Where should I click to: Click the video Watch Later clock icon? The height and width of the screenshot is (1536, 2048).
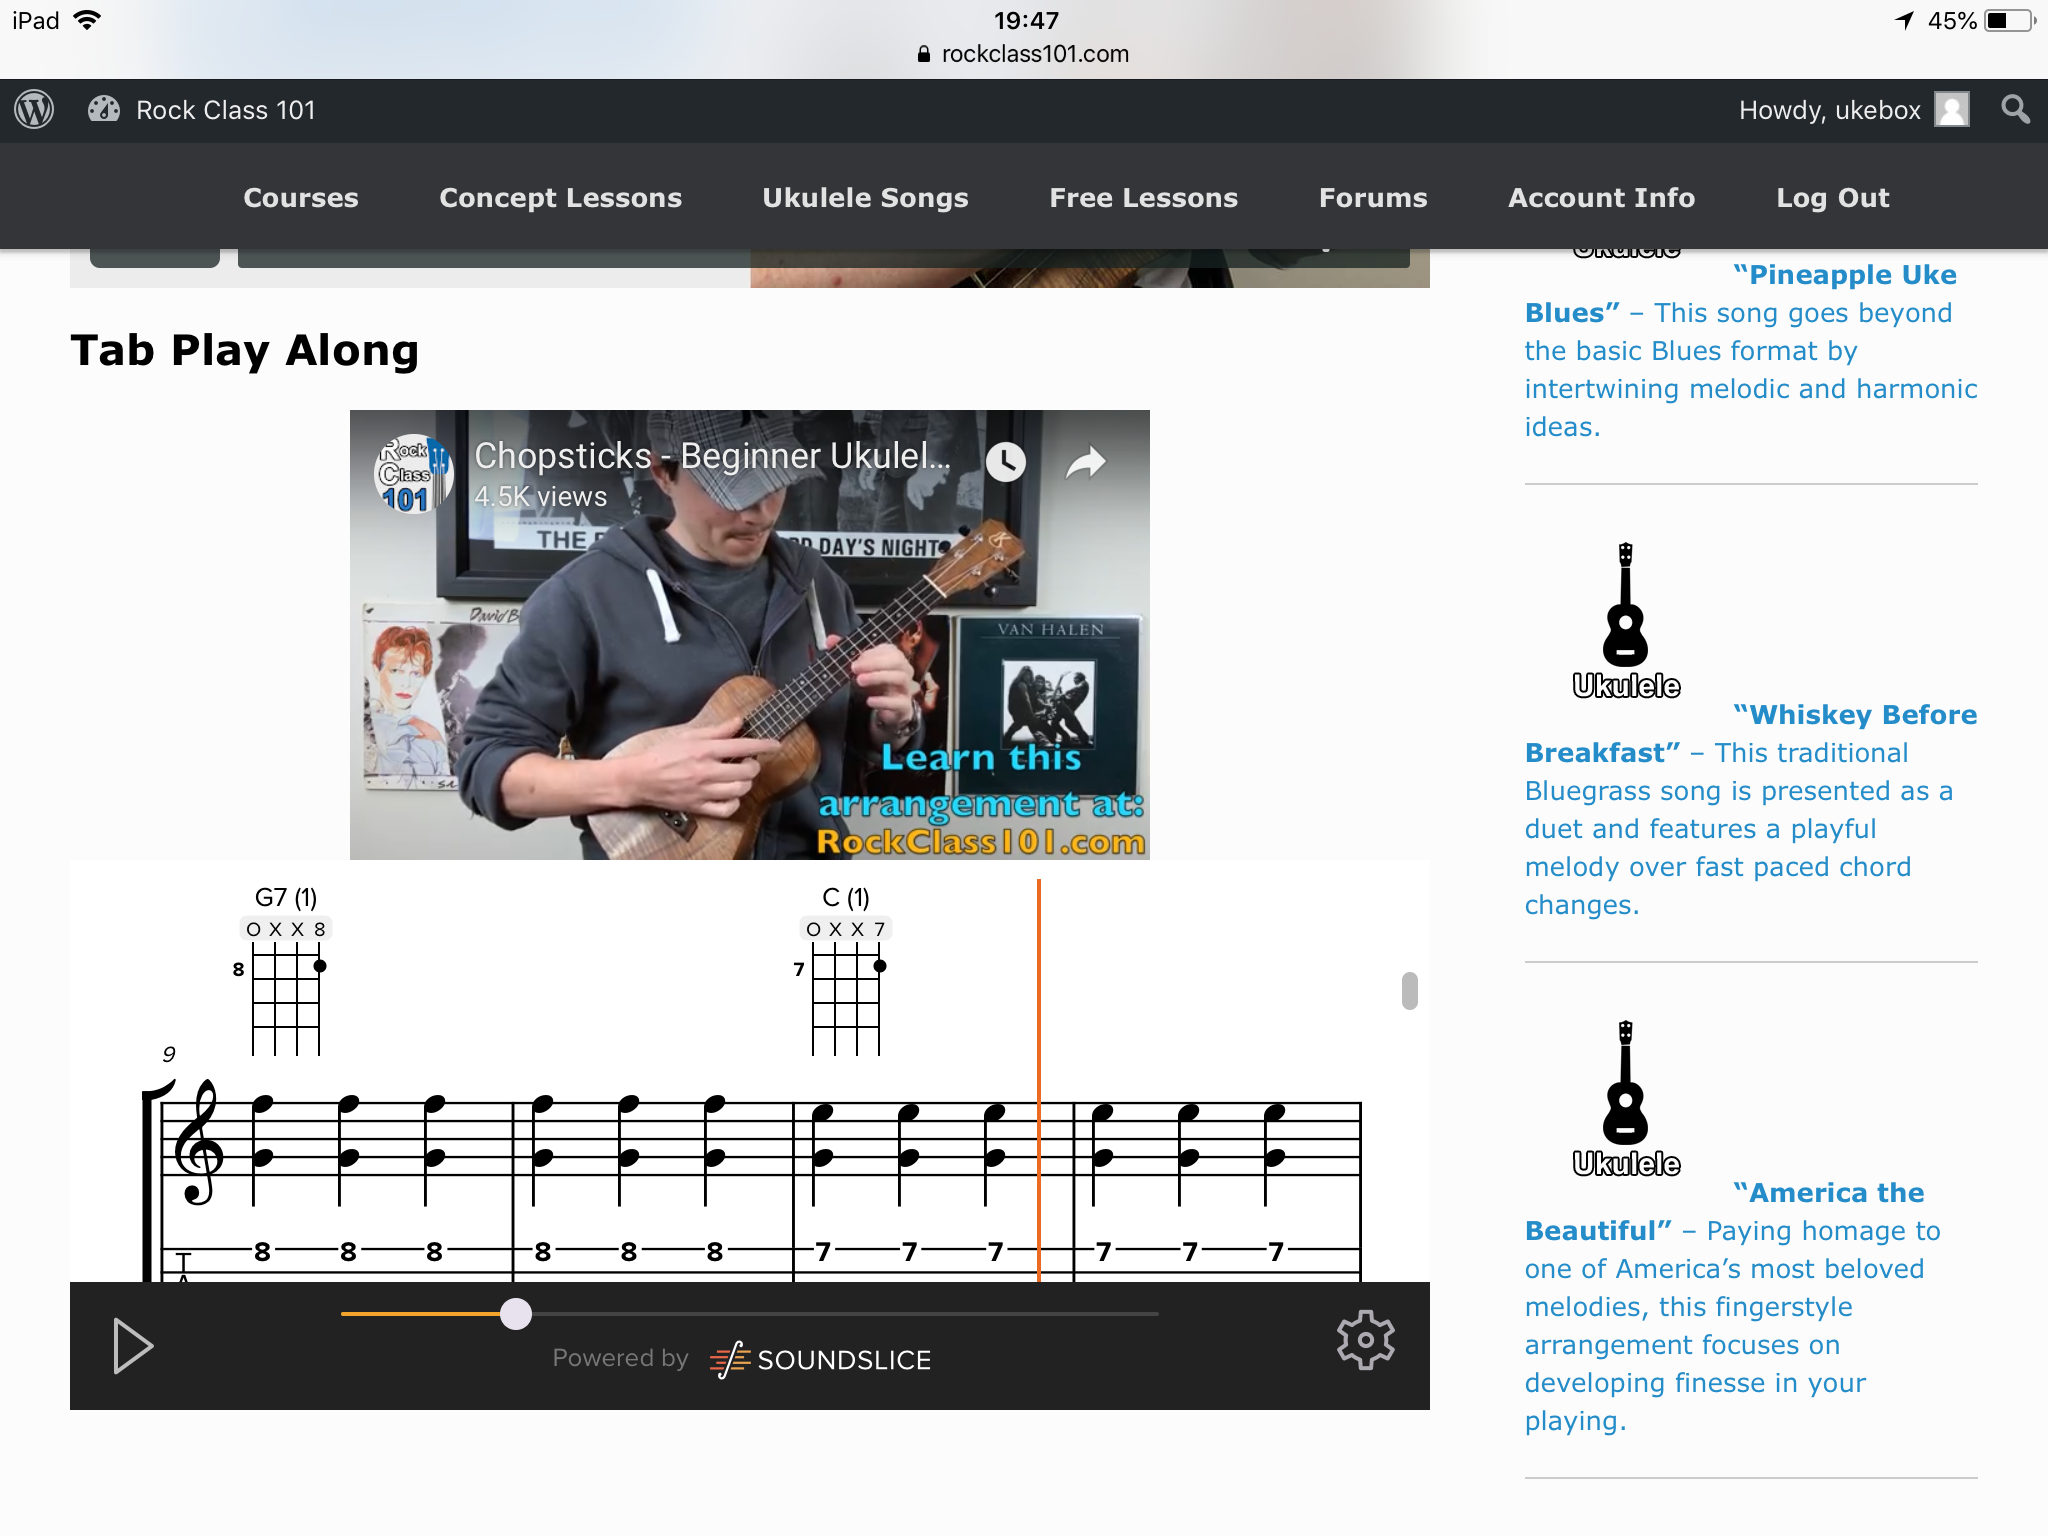point(1006,462)
